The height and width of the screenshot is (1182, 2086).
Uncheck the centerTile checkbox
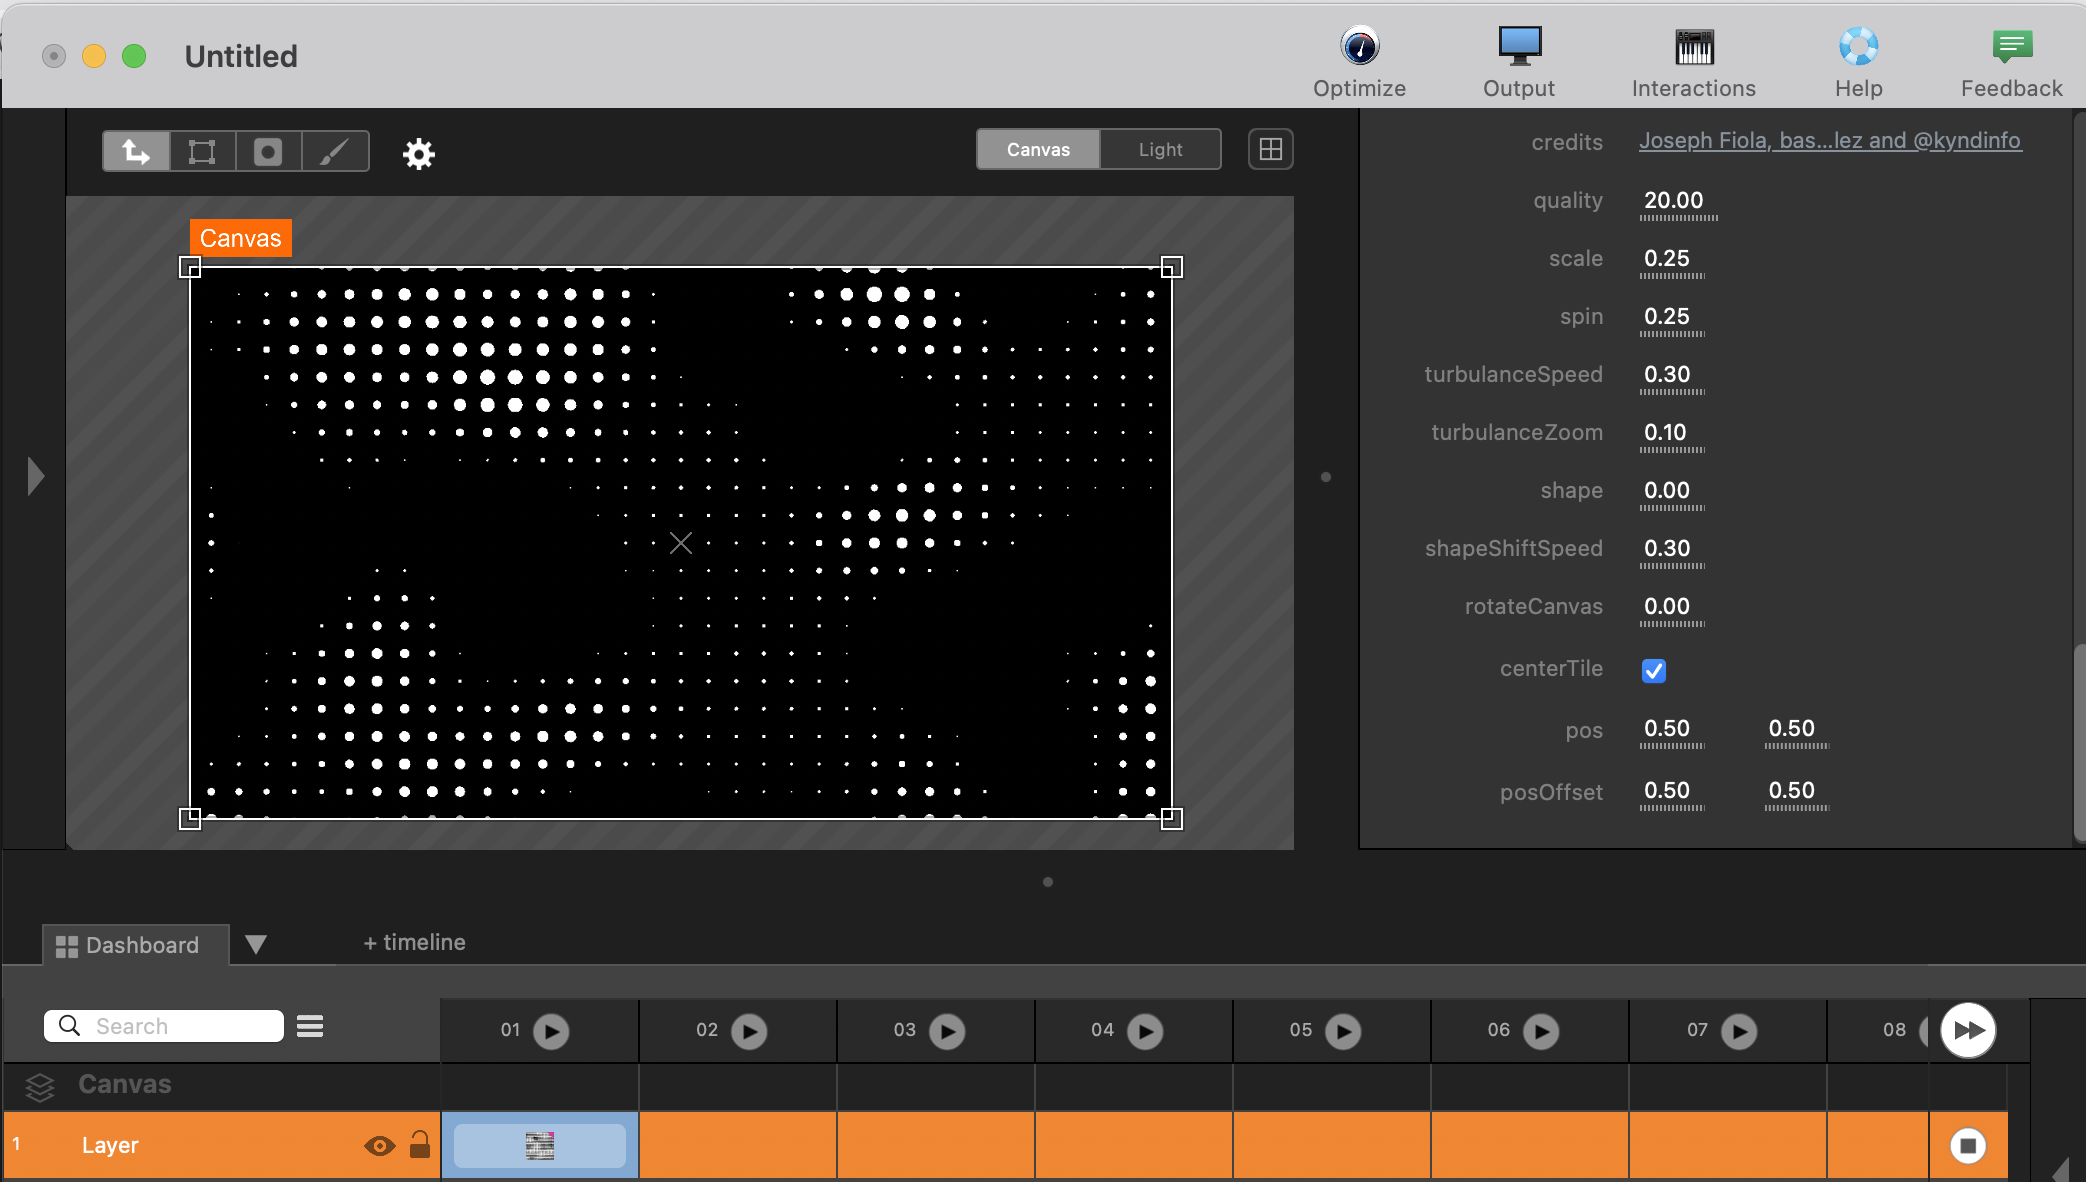1654,670
